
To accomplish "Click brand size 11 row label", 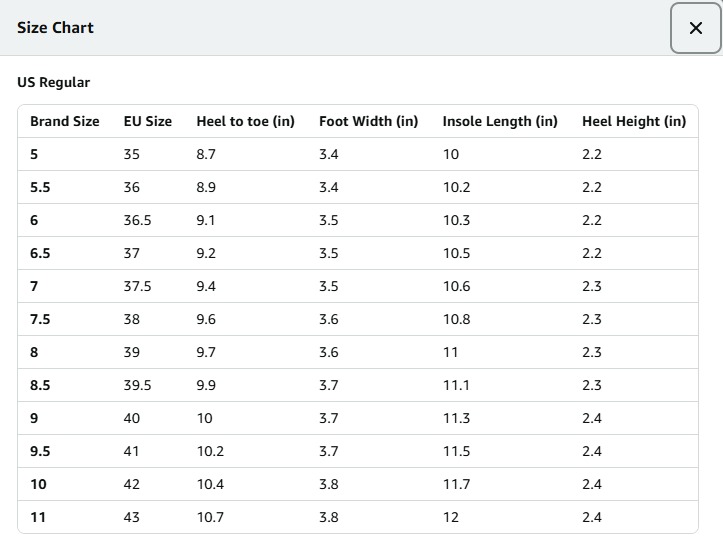I will [x=38, y=517].
